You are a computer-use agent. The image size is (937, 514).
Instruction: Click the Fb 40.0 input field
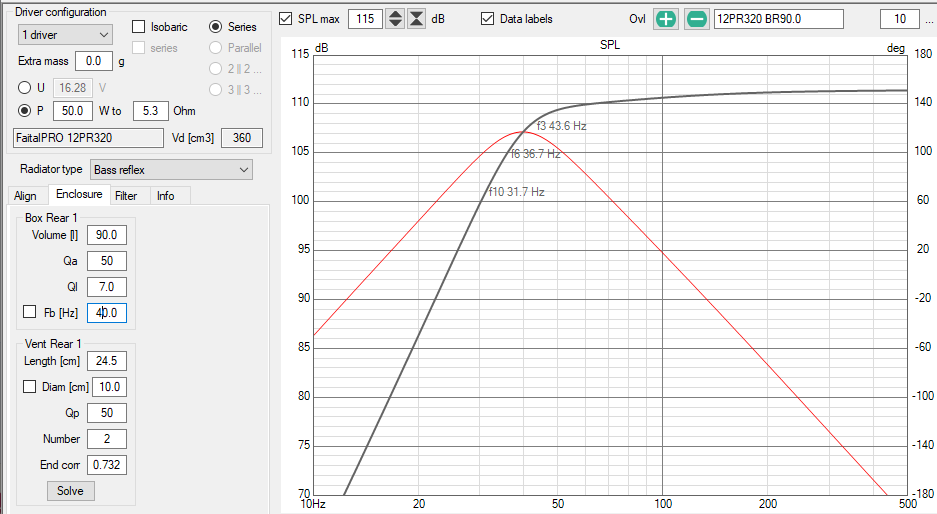107,313
